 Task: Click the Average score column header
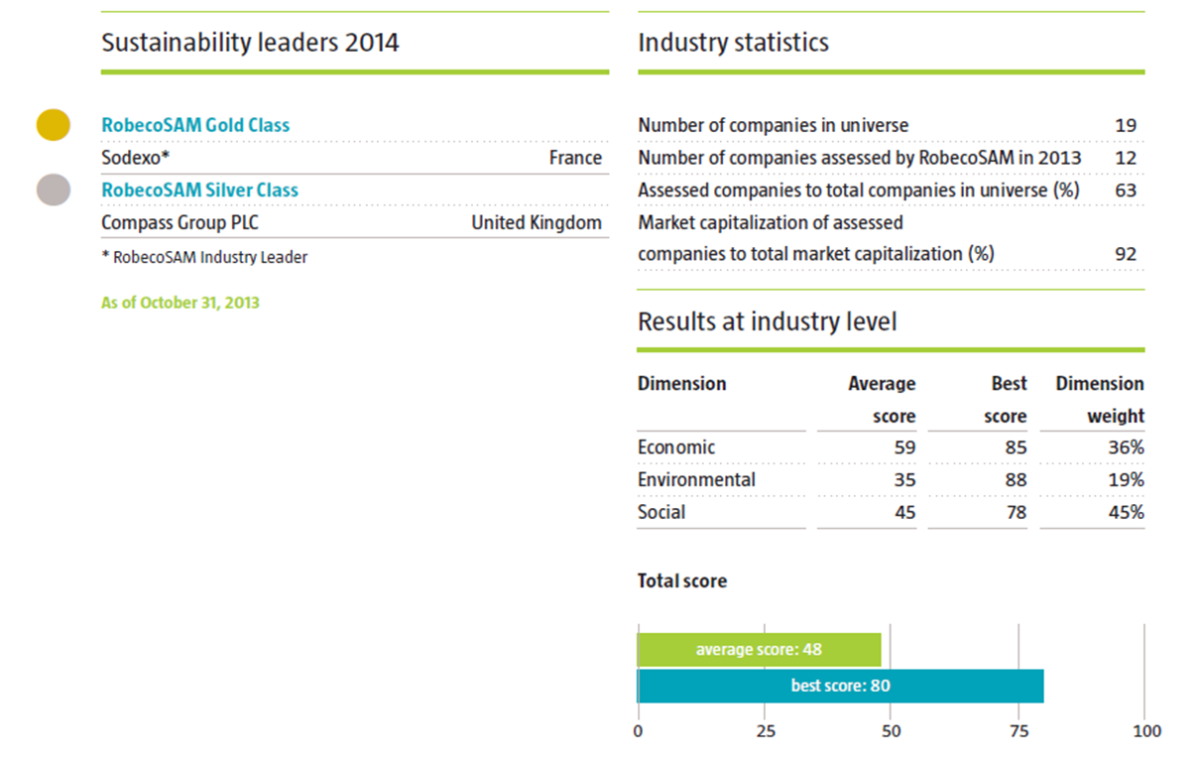(882, 399)
